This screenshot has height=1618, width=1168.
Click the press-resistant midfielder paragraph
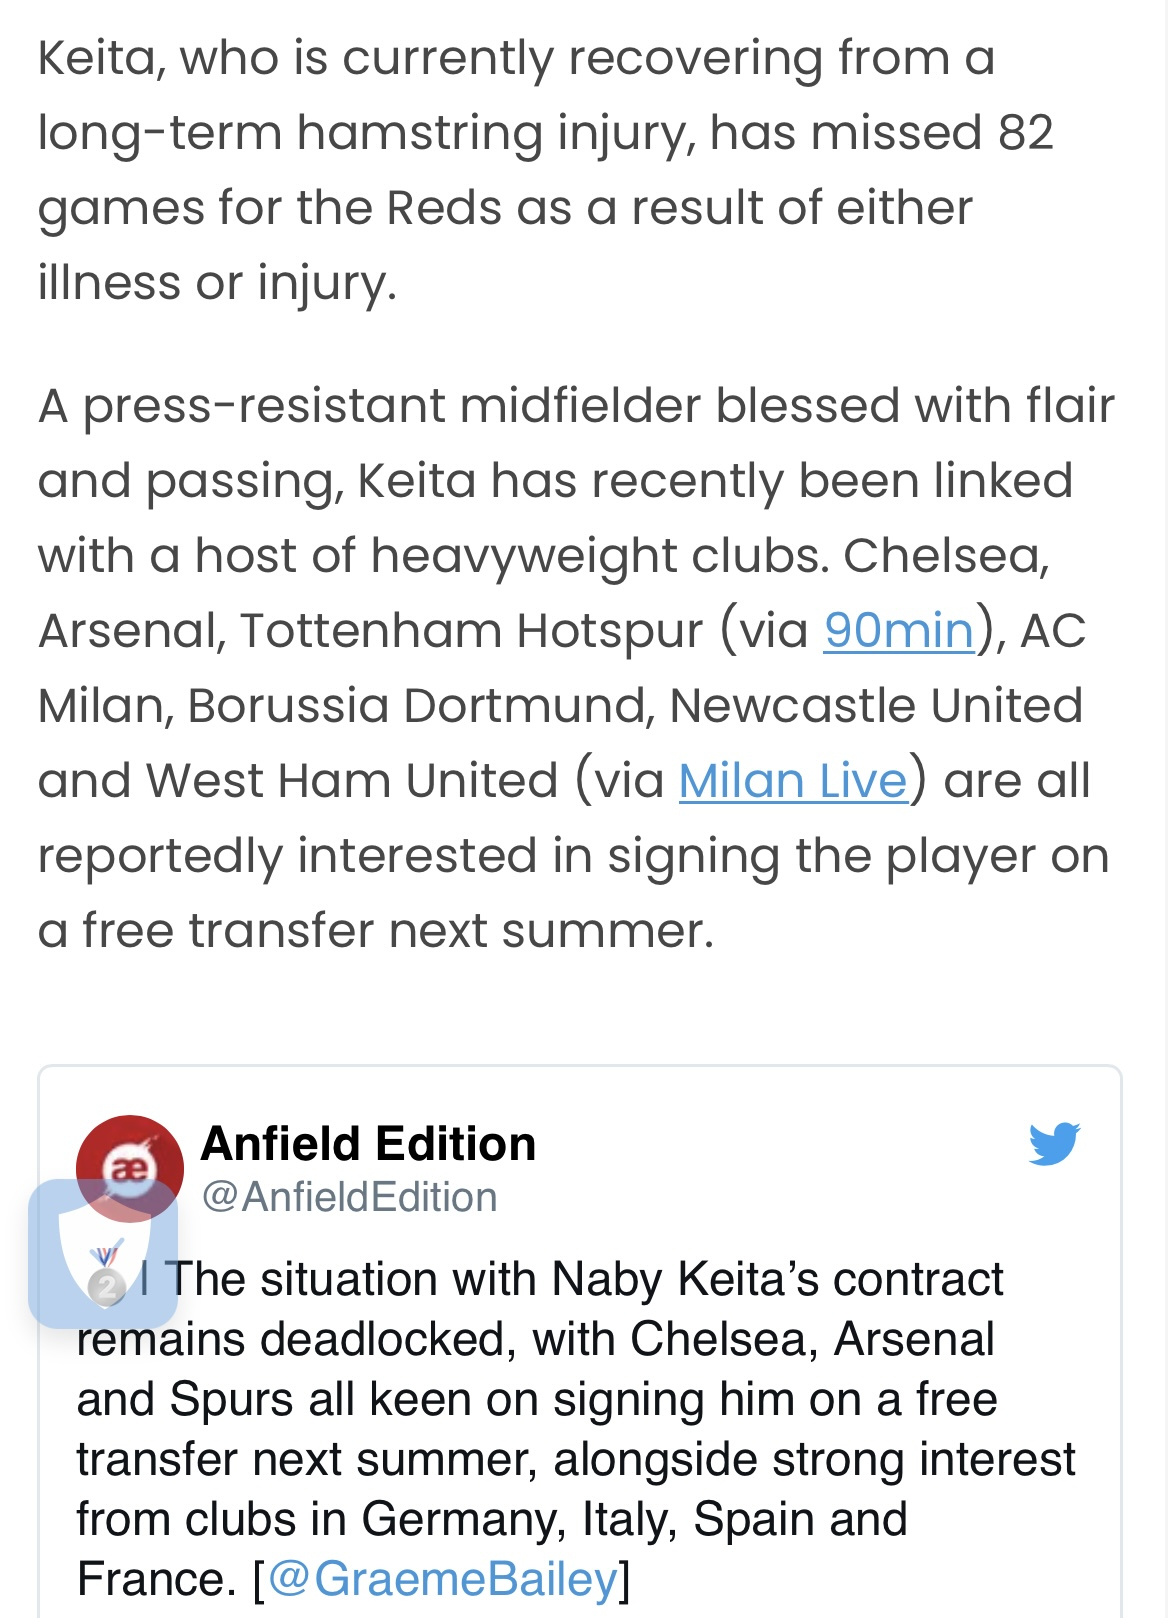click(x=576, y=668)
